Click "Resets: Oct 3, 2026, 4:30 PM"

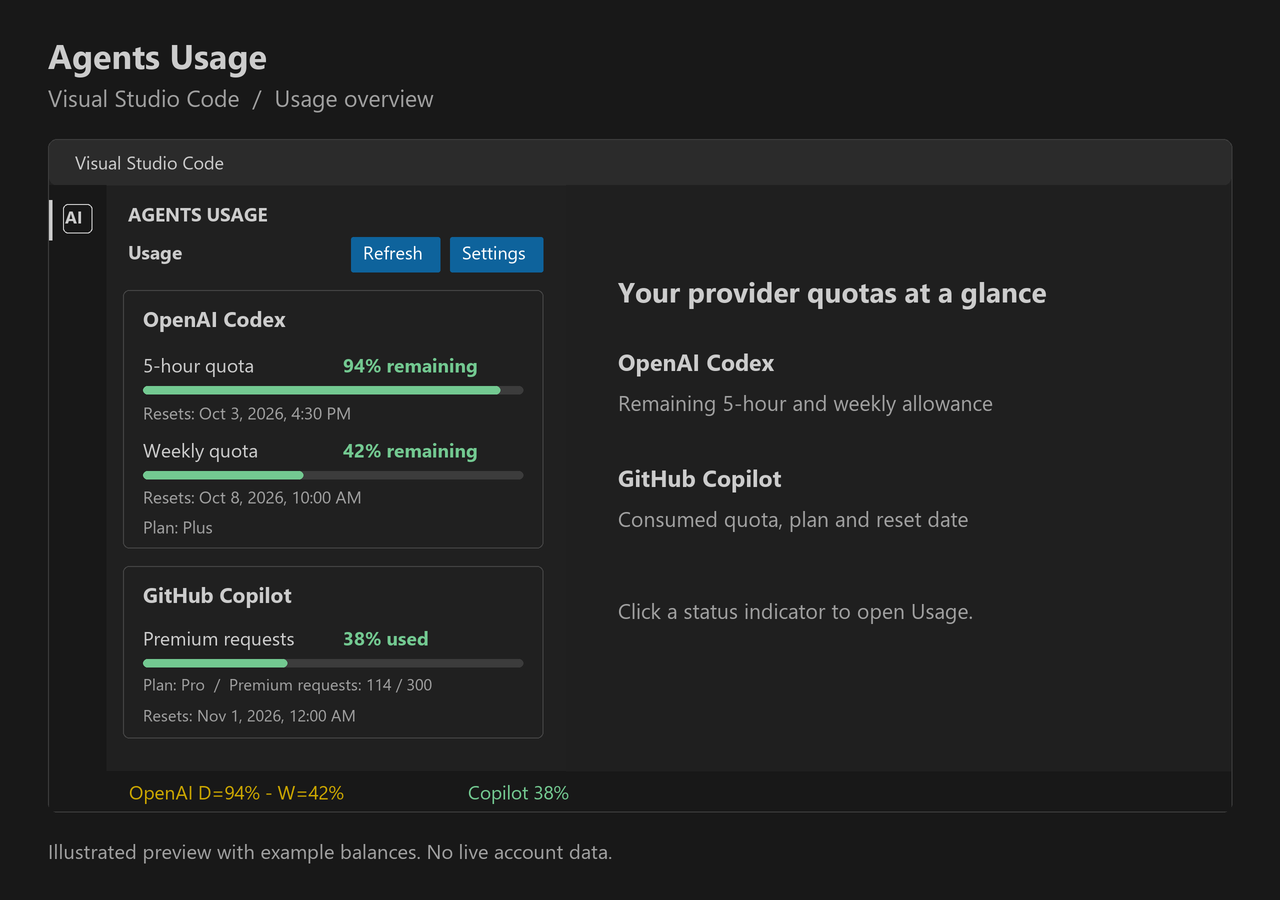pyautogui.click(x=247, y=414)
